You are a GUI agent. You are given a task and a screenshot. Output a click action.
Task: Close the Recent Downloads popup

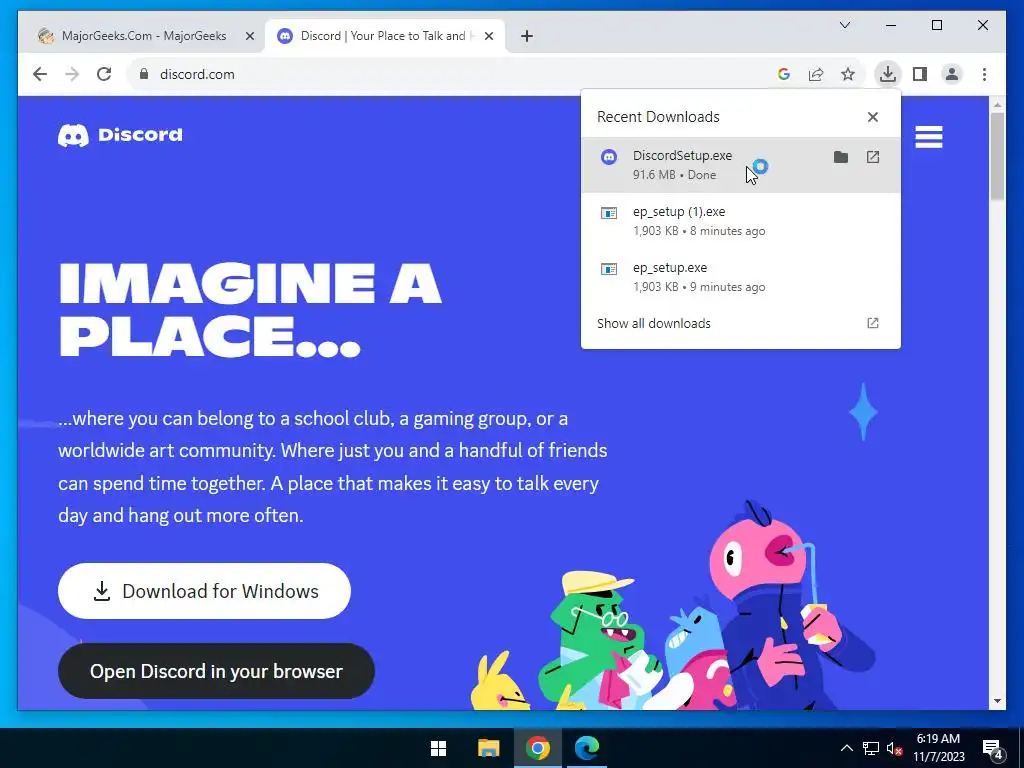[873, 117]
